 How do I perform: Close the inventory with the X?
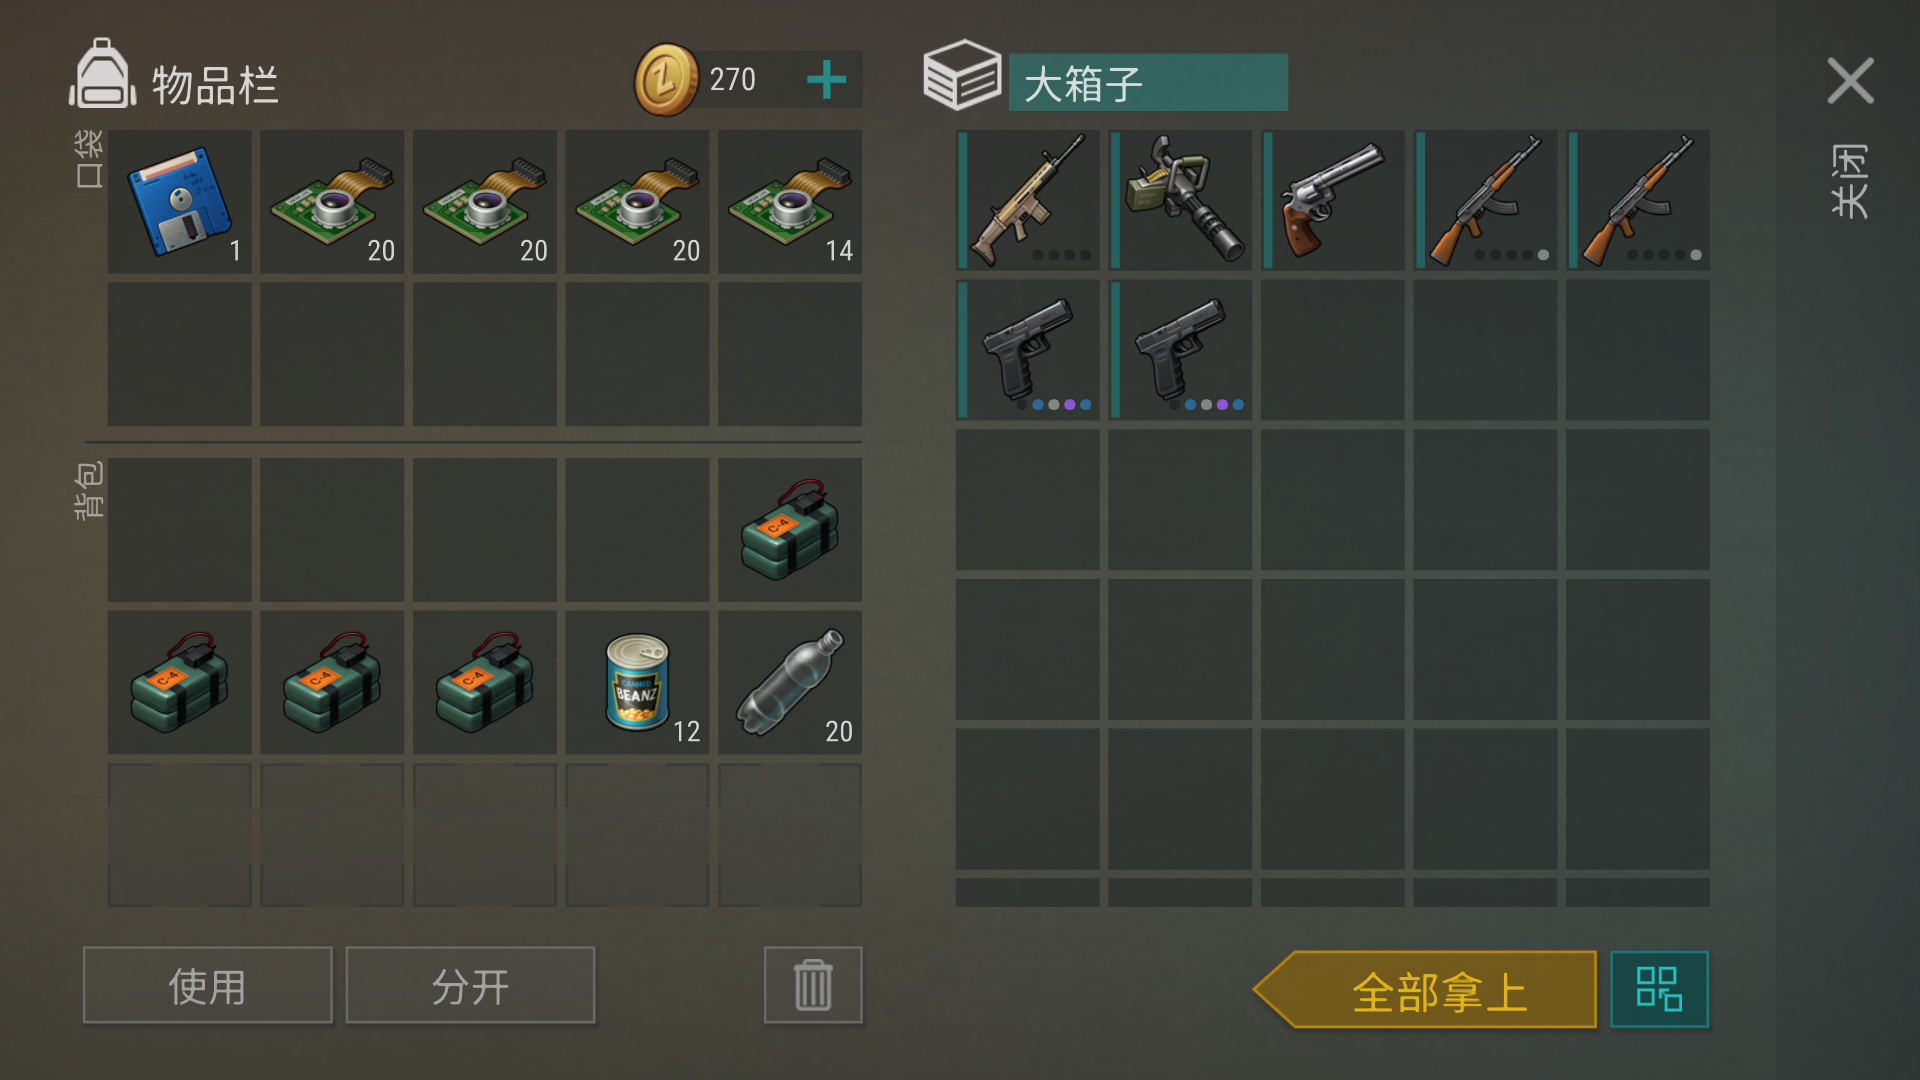(x=1851, y=81)
